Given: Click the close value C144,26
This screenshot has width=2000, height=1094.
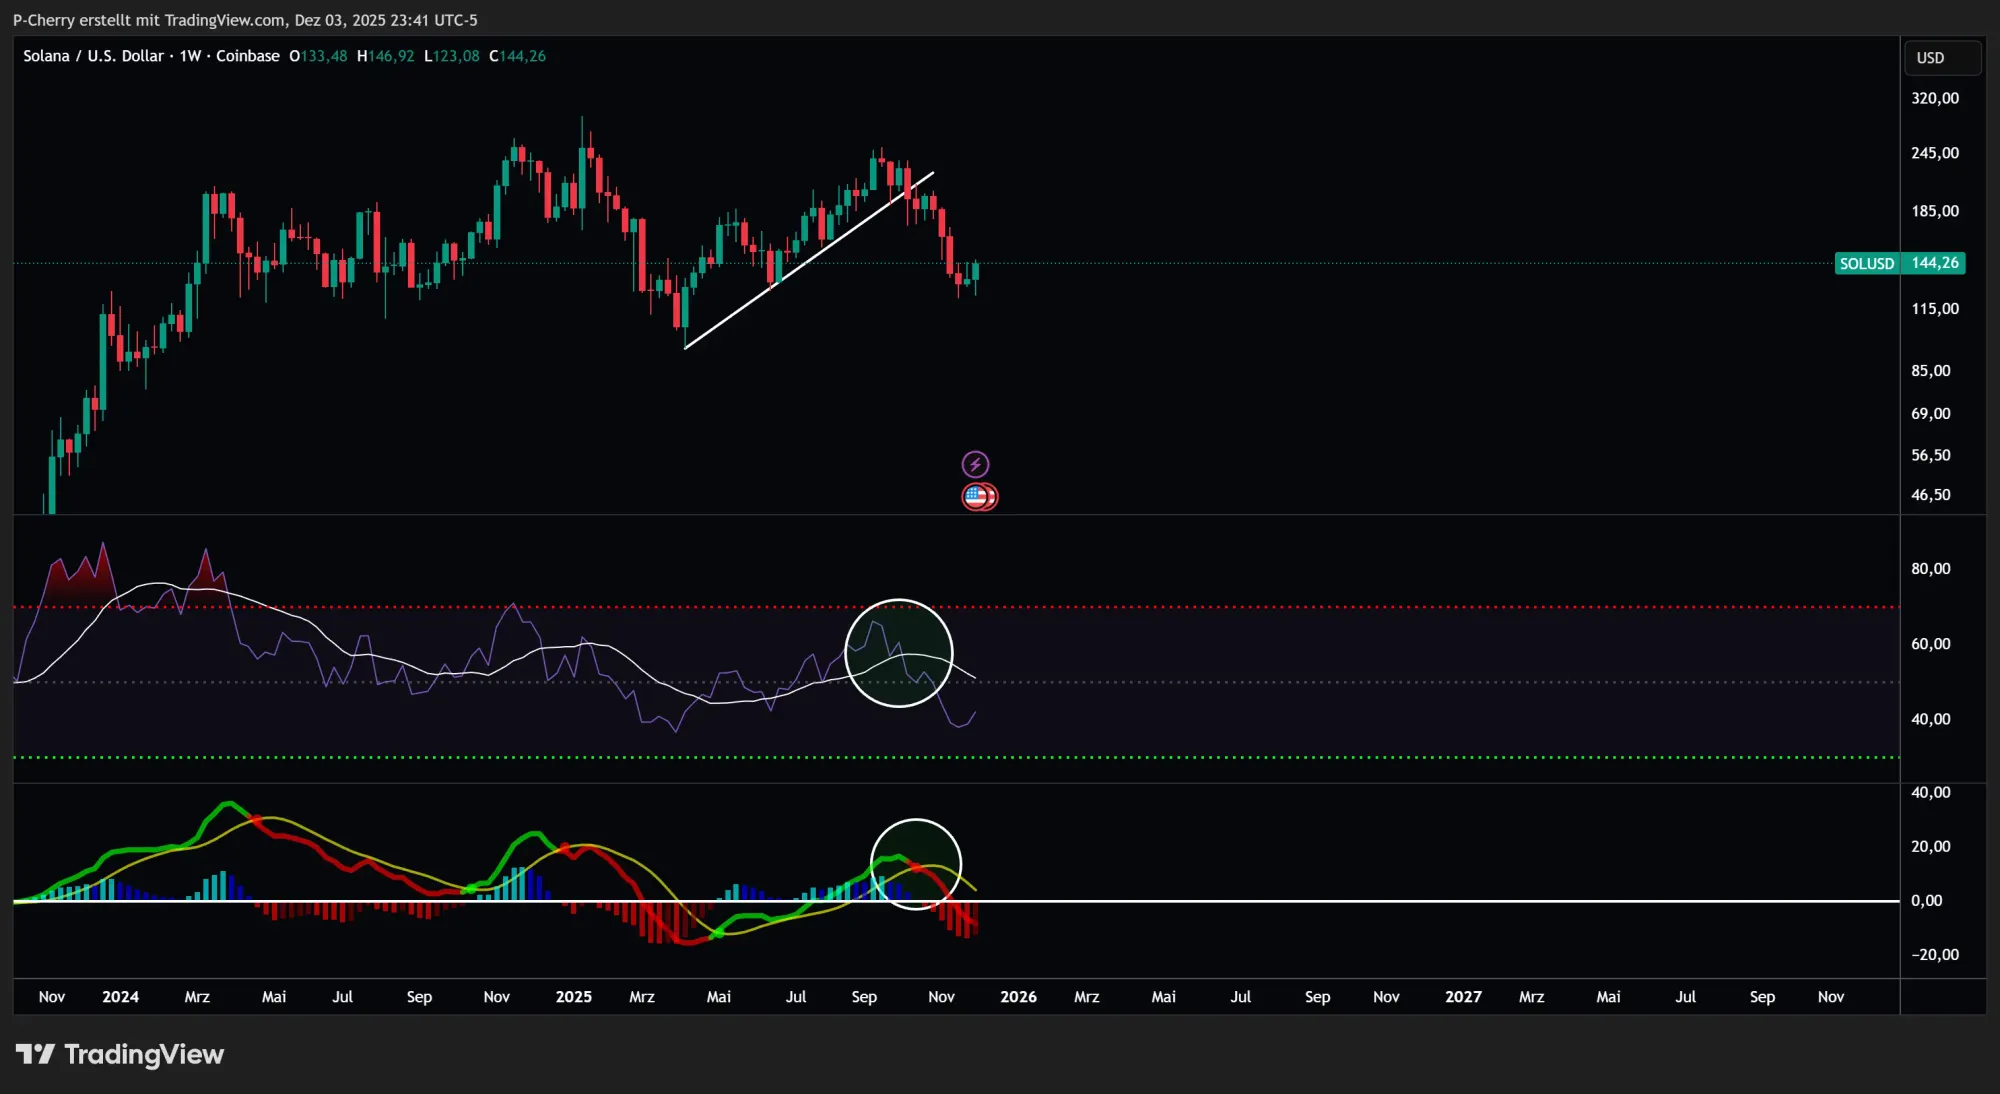Looking at the screenshot, I should [516, 56].
